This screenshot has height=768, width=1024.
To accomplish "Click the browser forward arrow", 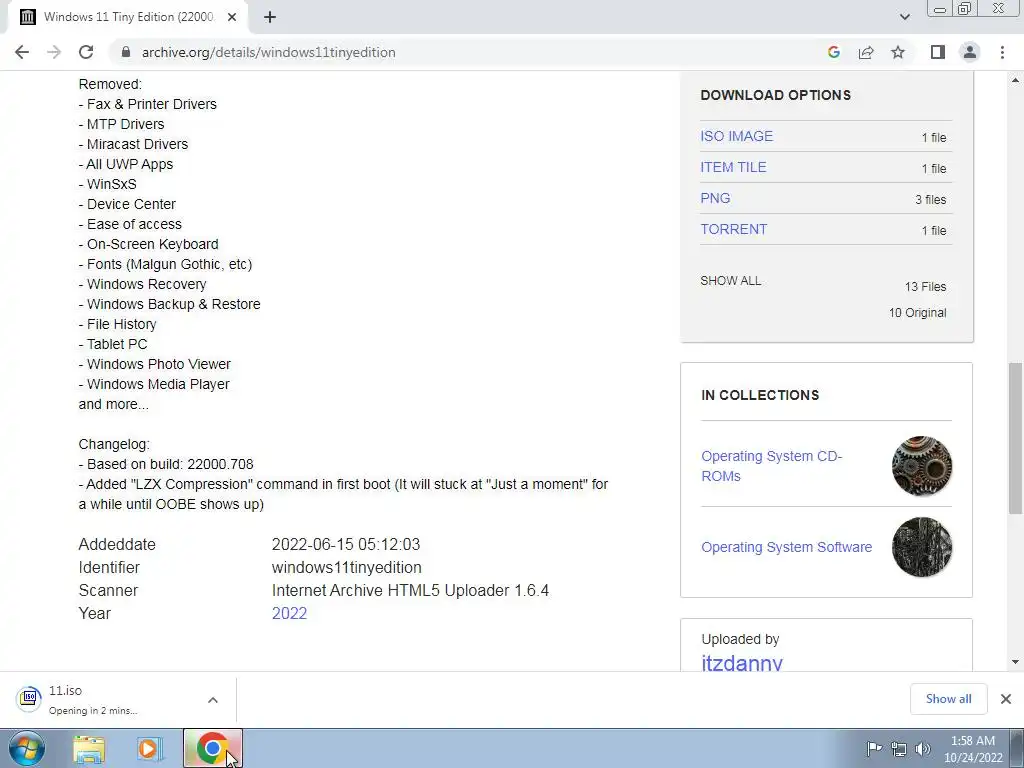I will (54, 52).
